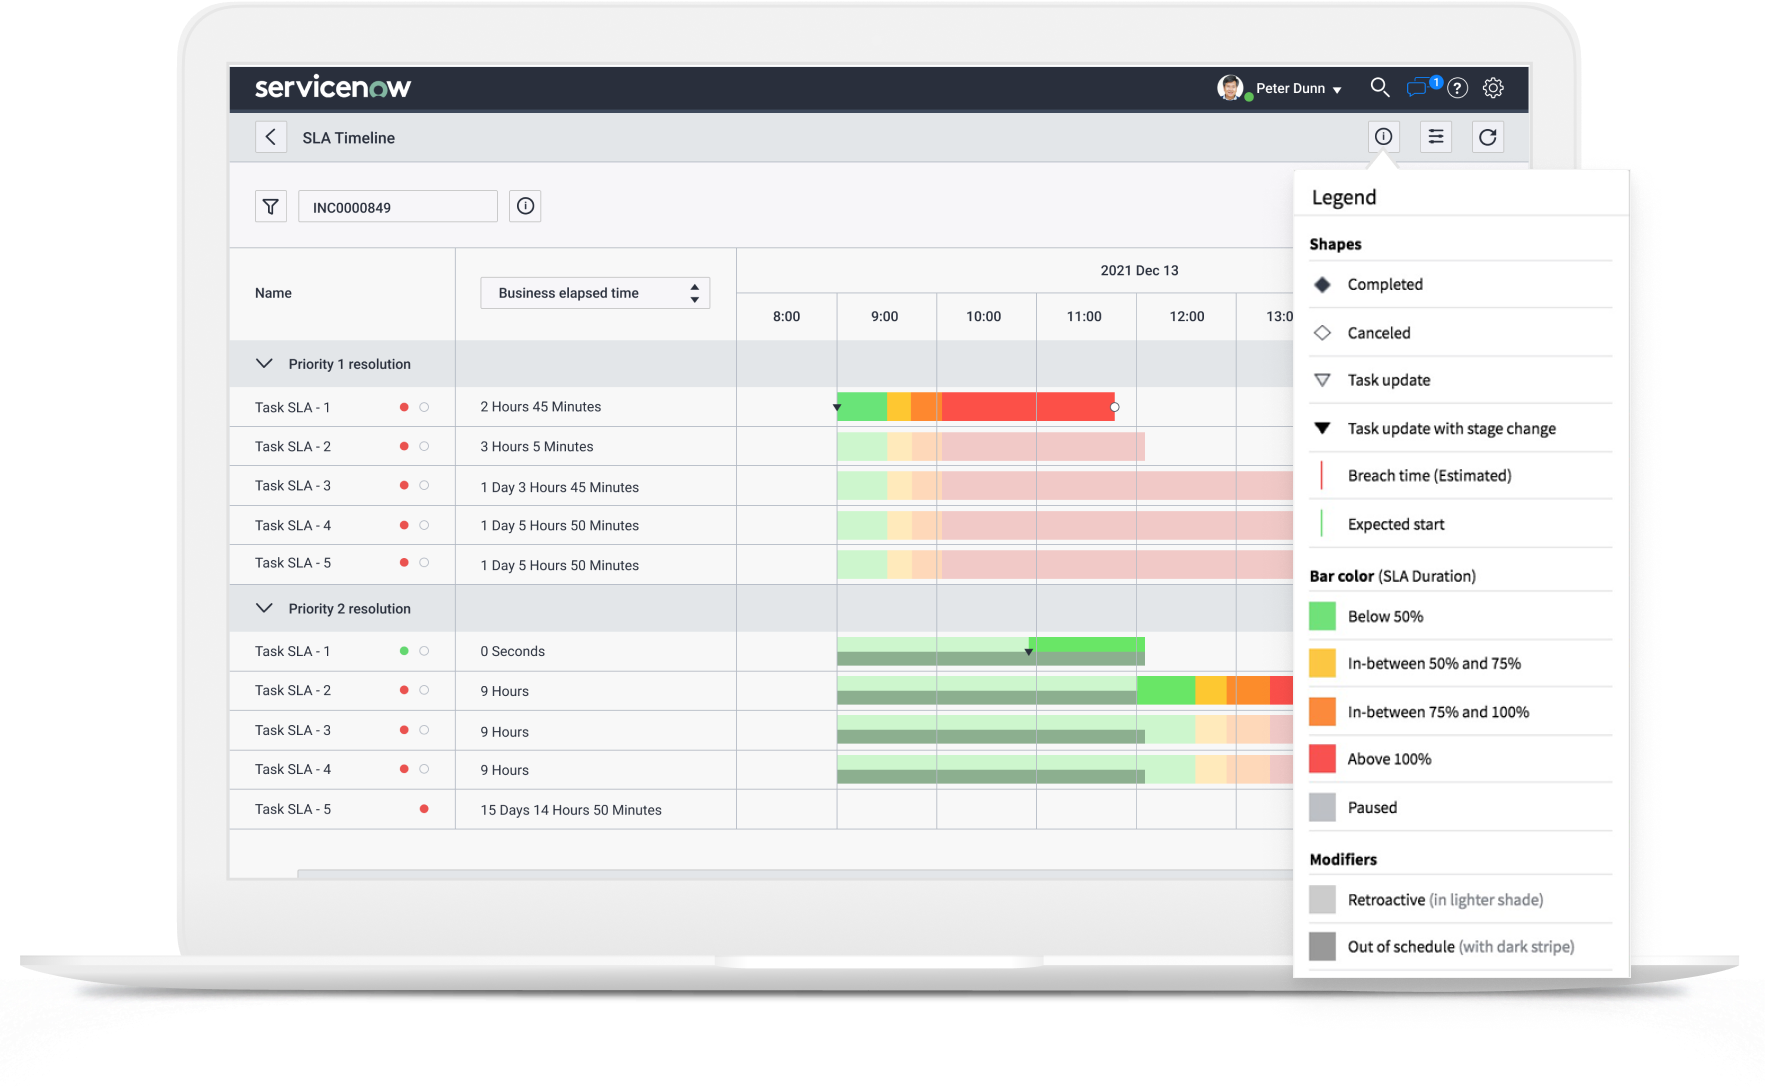
Task: Collapse the Priority 2 resolution group
Action: tap(265, 608)
